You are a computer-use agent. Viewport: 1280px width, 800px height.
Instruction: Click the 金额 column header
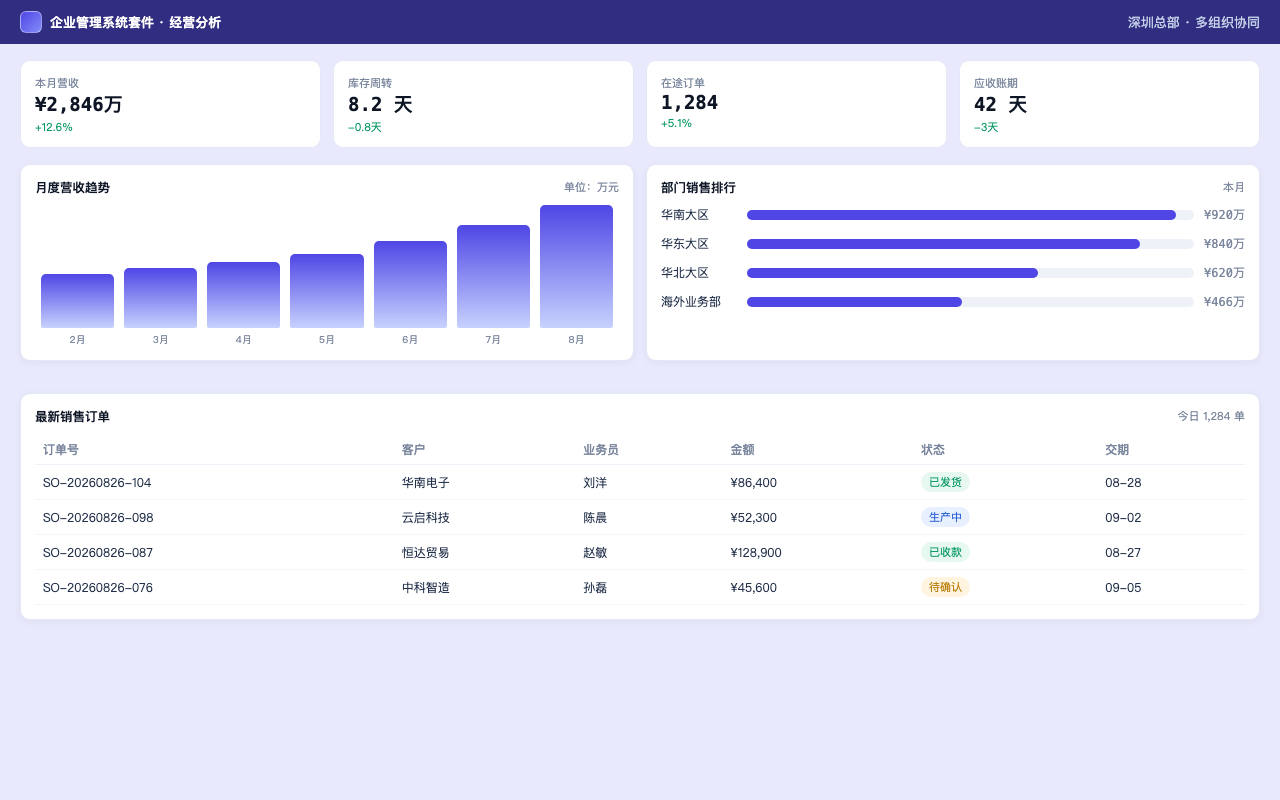pyautogui.click(x=742, y=450)
